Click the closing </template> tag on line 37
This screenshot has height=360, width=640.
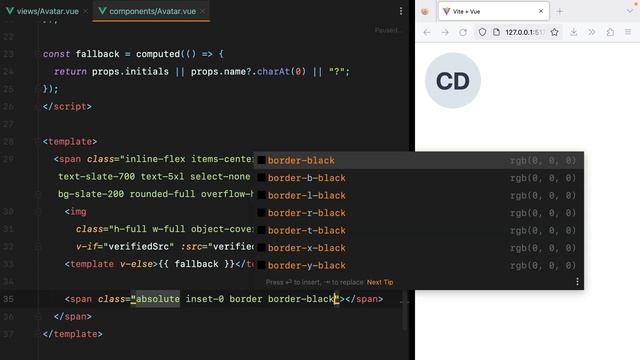coord(73,334)
